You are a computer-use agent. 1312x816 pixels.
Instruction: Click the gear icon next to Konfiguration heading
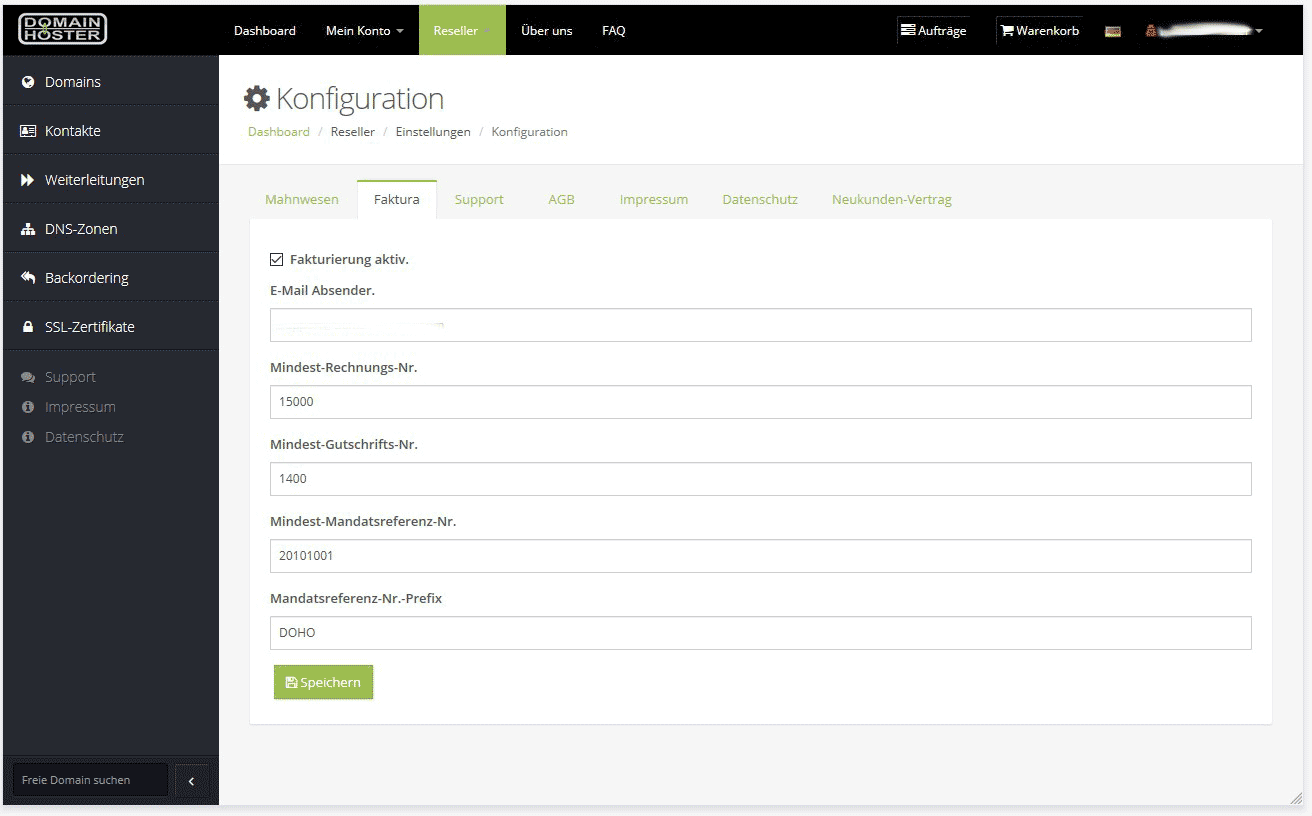click(x=257, y=98)
